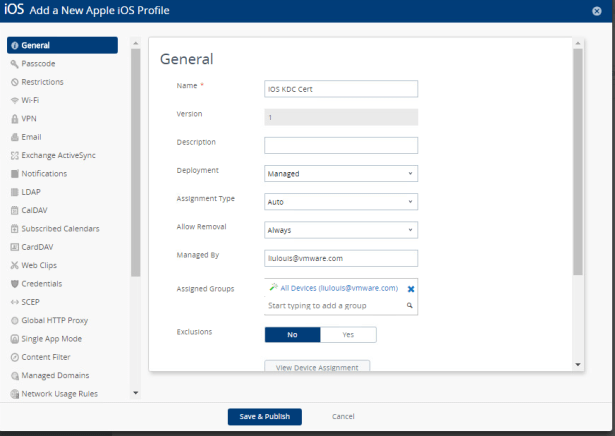The width and height of the screenshot is (615, 436).
Task: Remove All Devices group with X icon
Action: 410,289
